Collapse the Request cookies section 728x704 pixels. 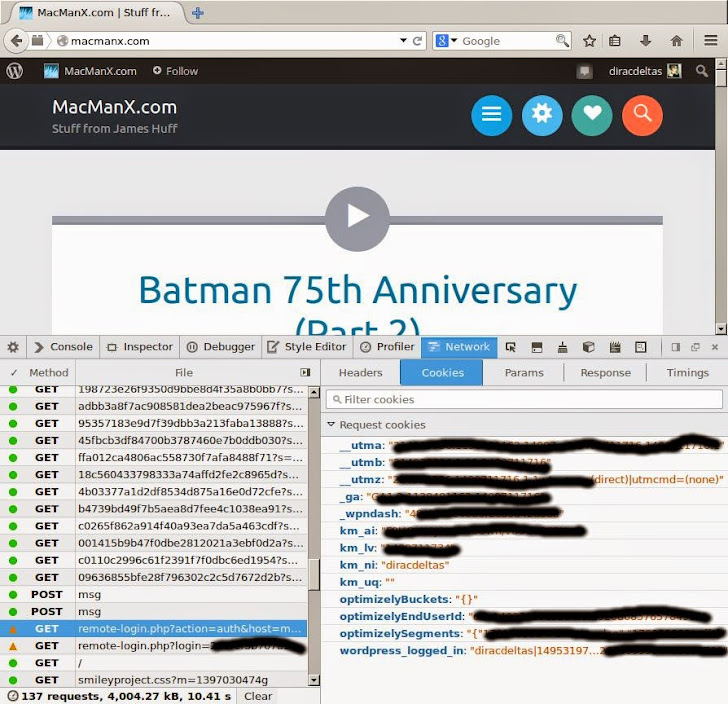331,424
